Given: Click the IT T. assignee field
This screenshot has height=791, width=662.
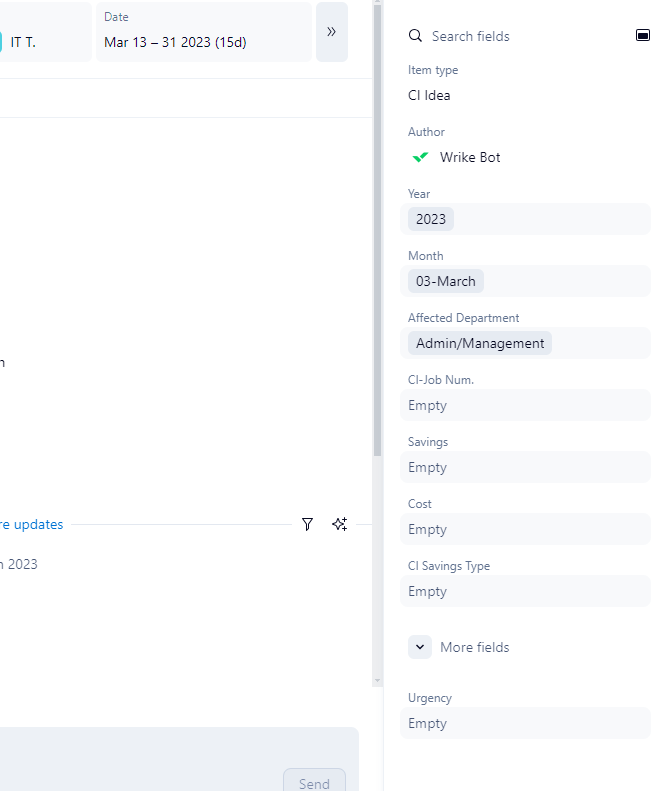Looking at the screenshot, I should click(45, 32).
